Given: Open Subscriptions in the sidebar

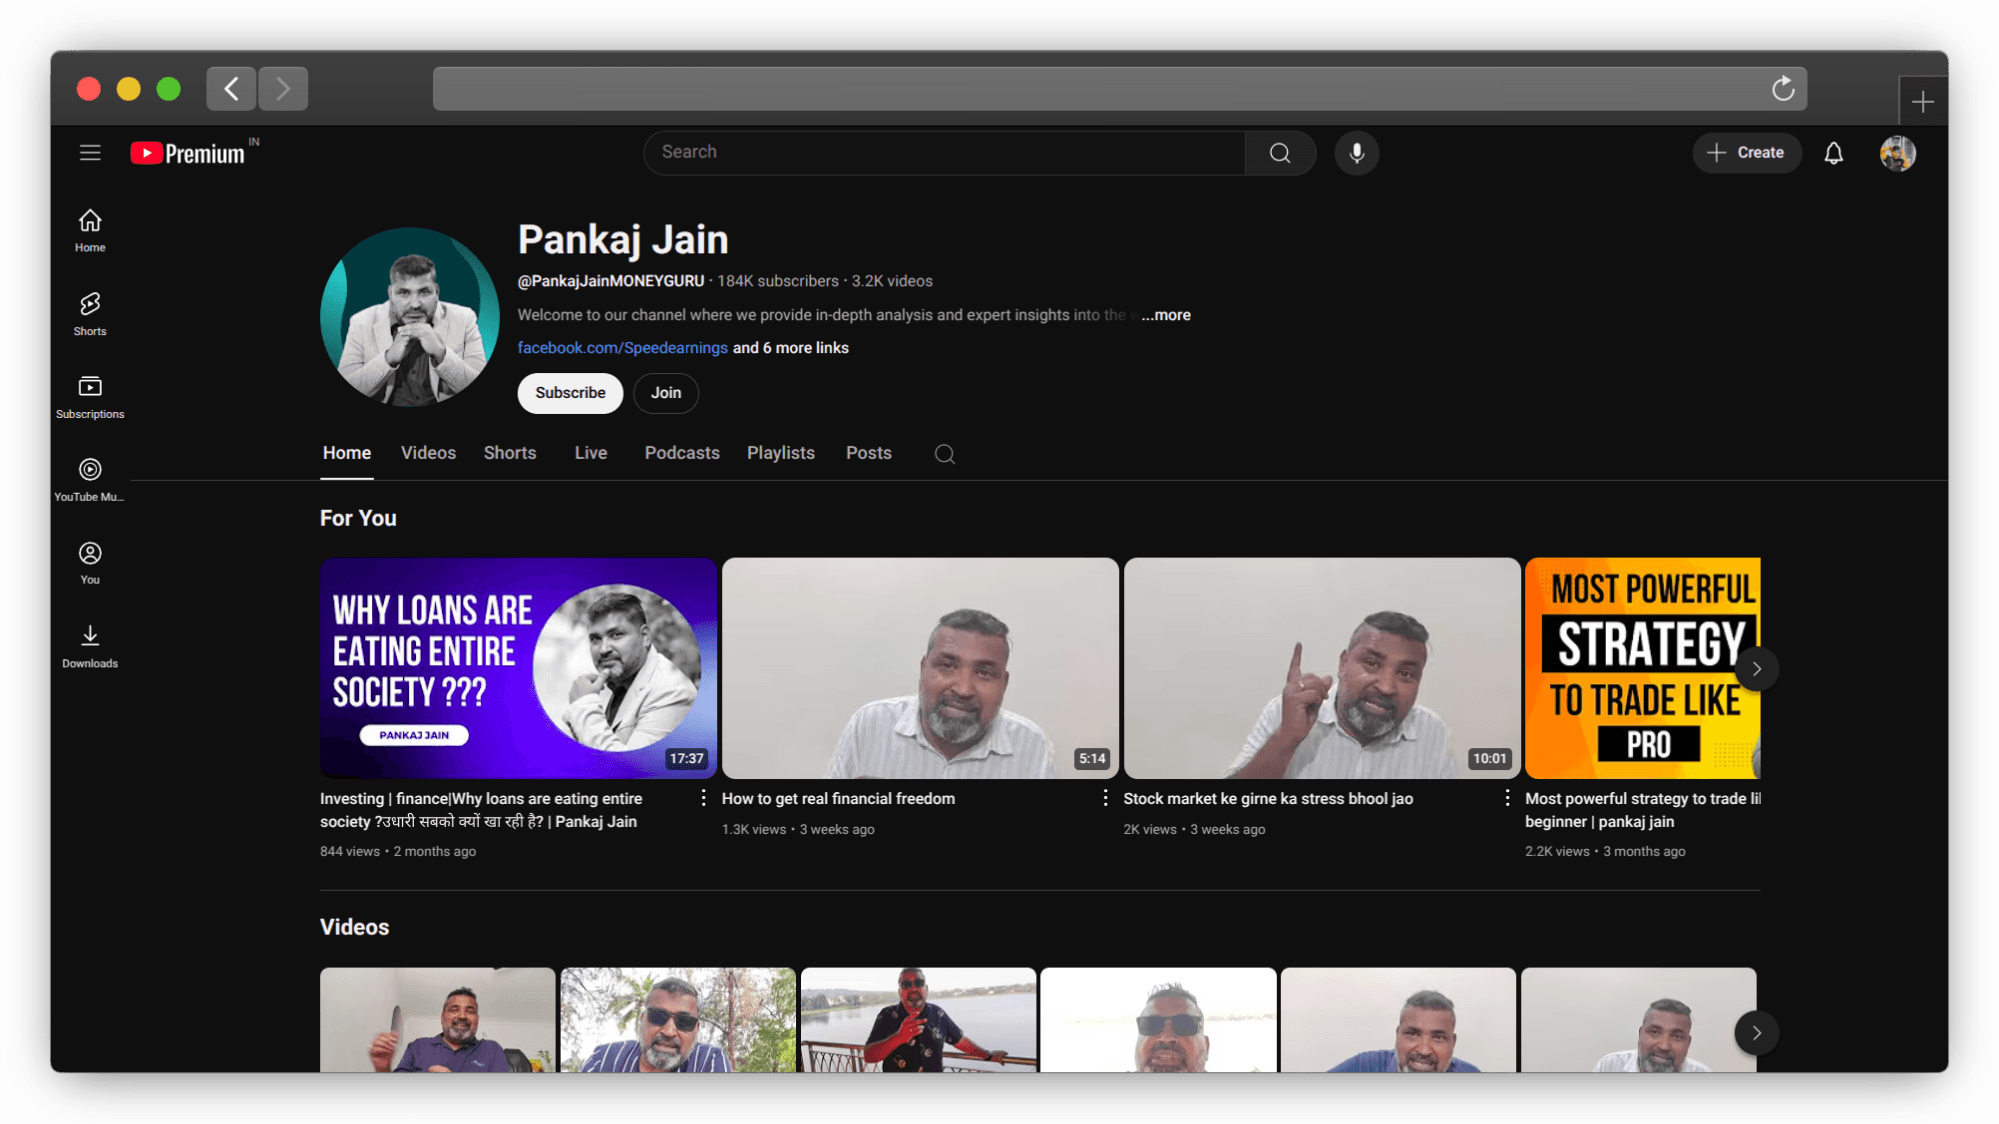Looking at the screenshot, I should click(x=90, y=397).
